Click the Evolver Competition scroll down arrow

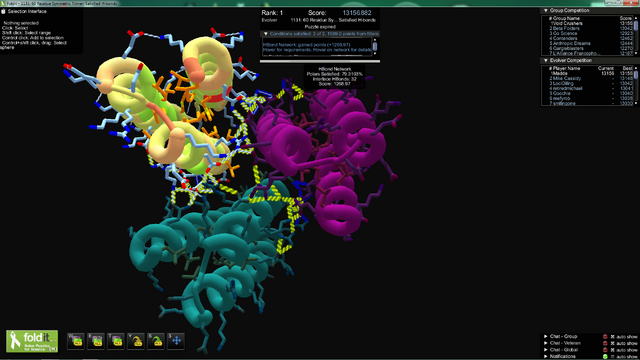click(636, 103)
